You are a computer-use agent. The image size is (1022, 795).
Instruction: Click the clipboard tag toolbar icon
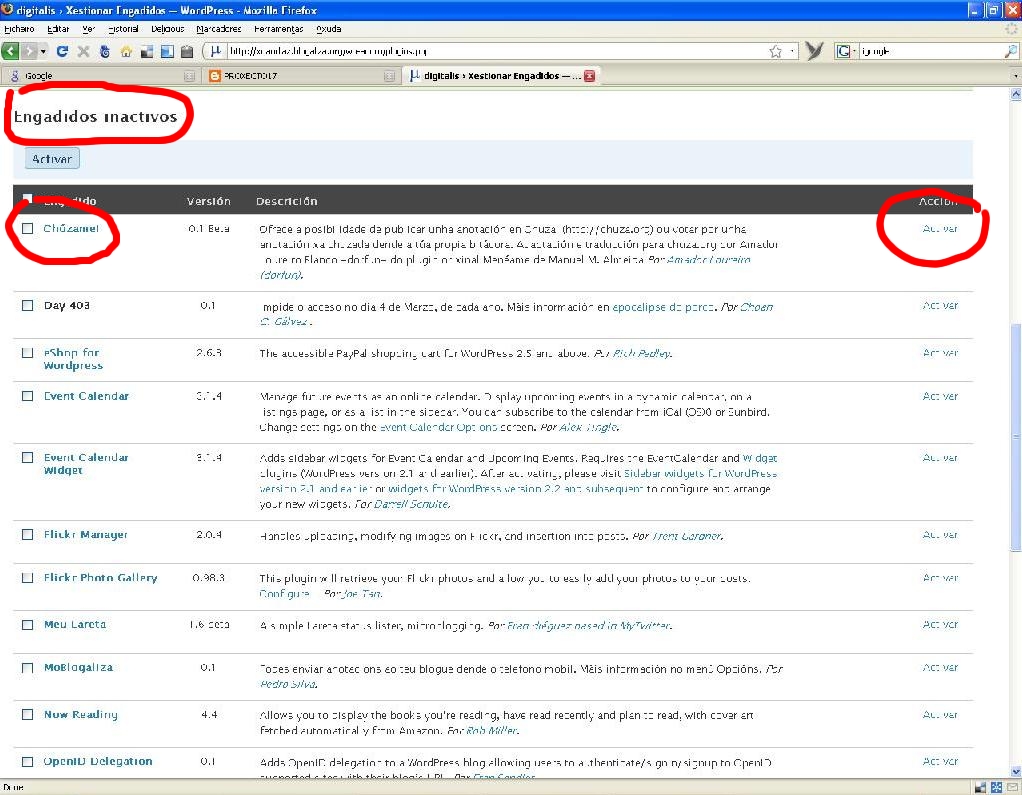(x=187, y=51)
